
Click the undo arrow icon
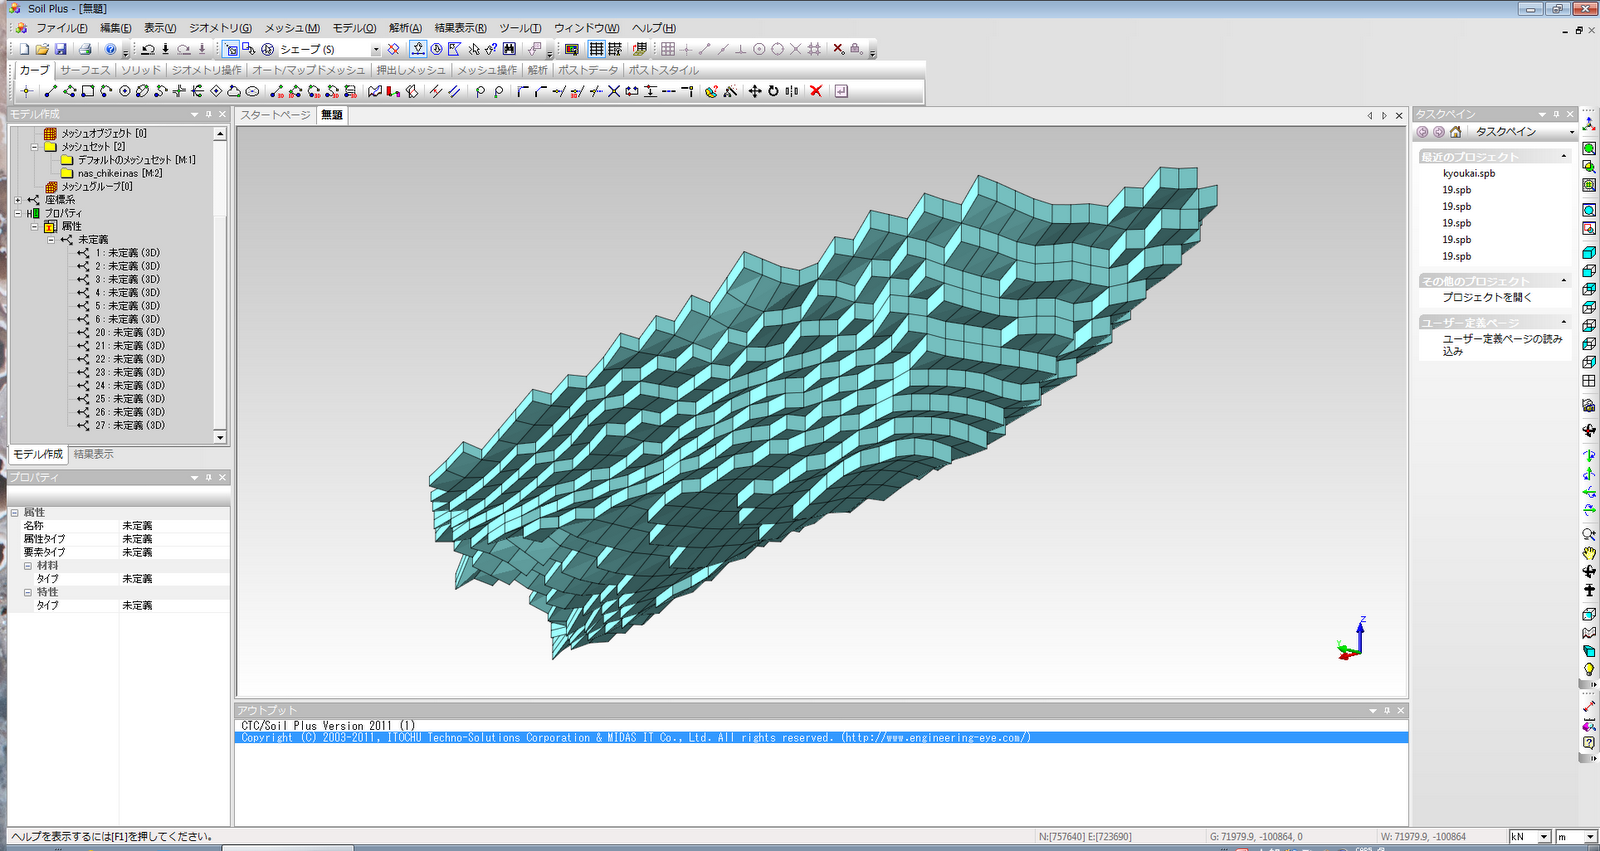[148, 49]
